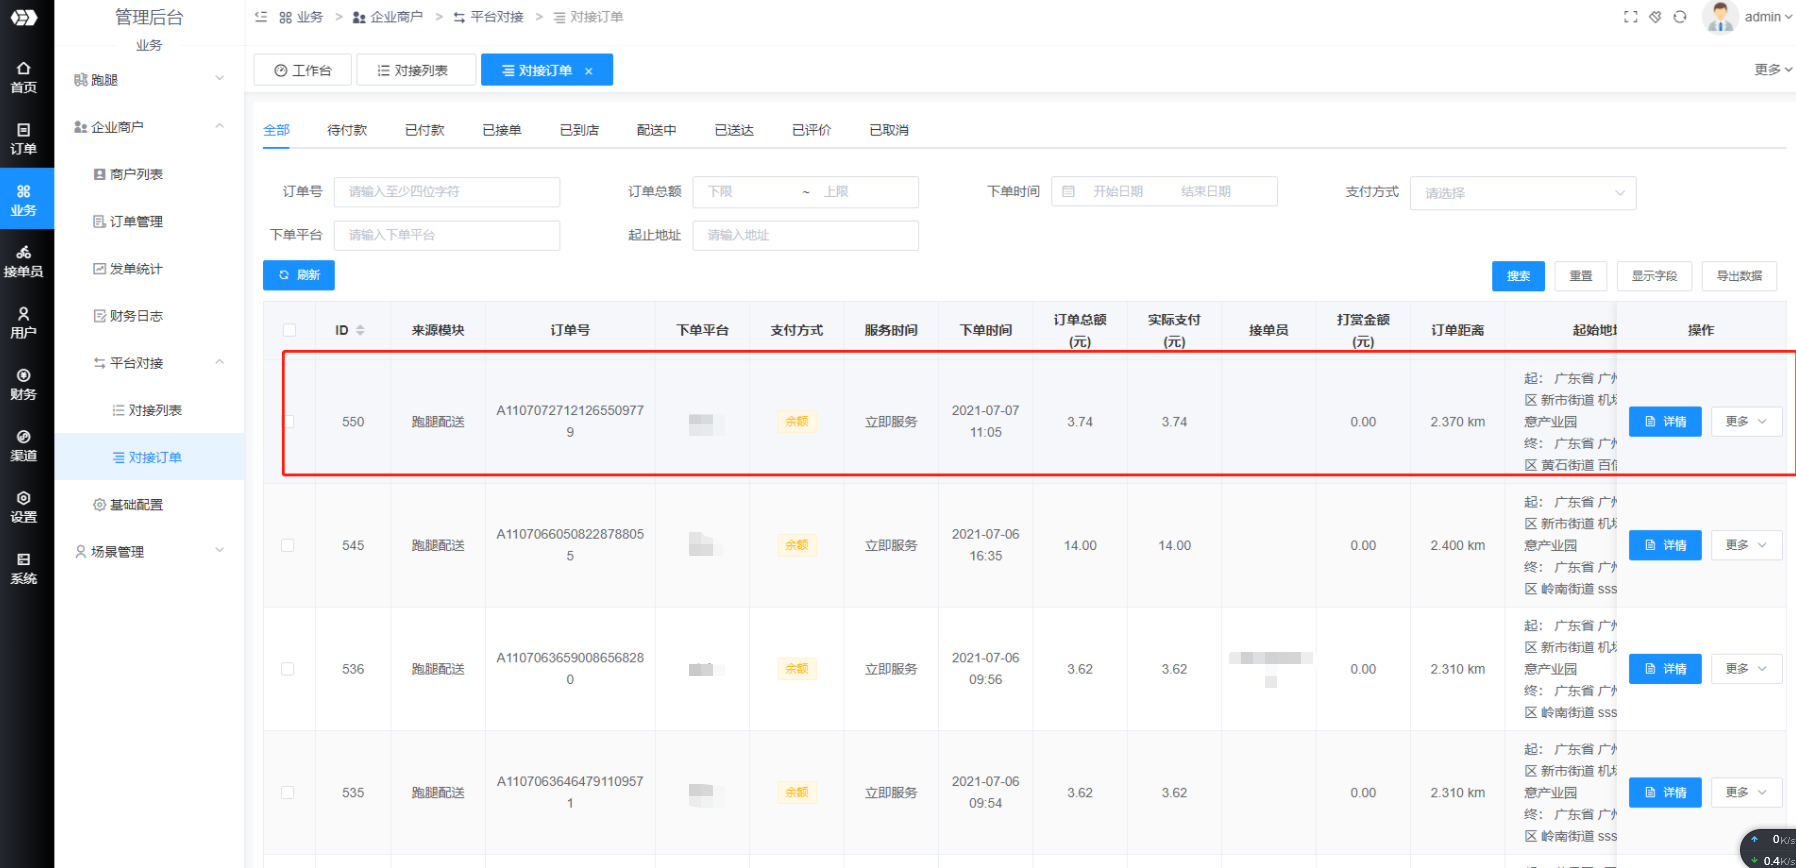Click the refresh icon beside the fullscreen icon
The width and height of the screenshot is (1796, 868).
[1680, 17]
